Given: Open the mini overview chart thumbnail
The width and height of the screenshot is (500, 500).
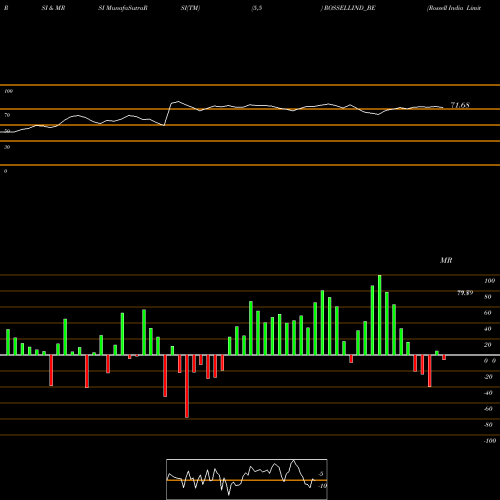Looking at the screenshot, I should pos(247,479).
